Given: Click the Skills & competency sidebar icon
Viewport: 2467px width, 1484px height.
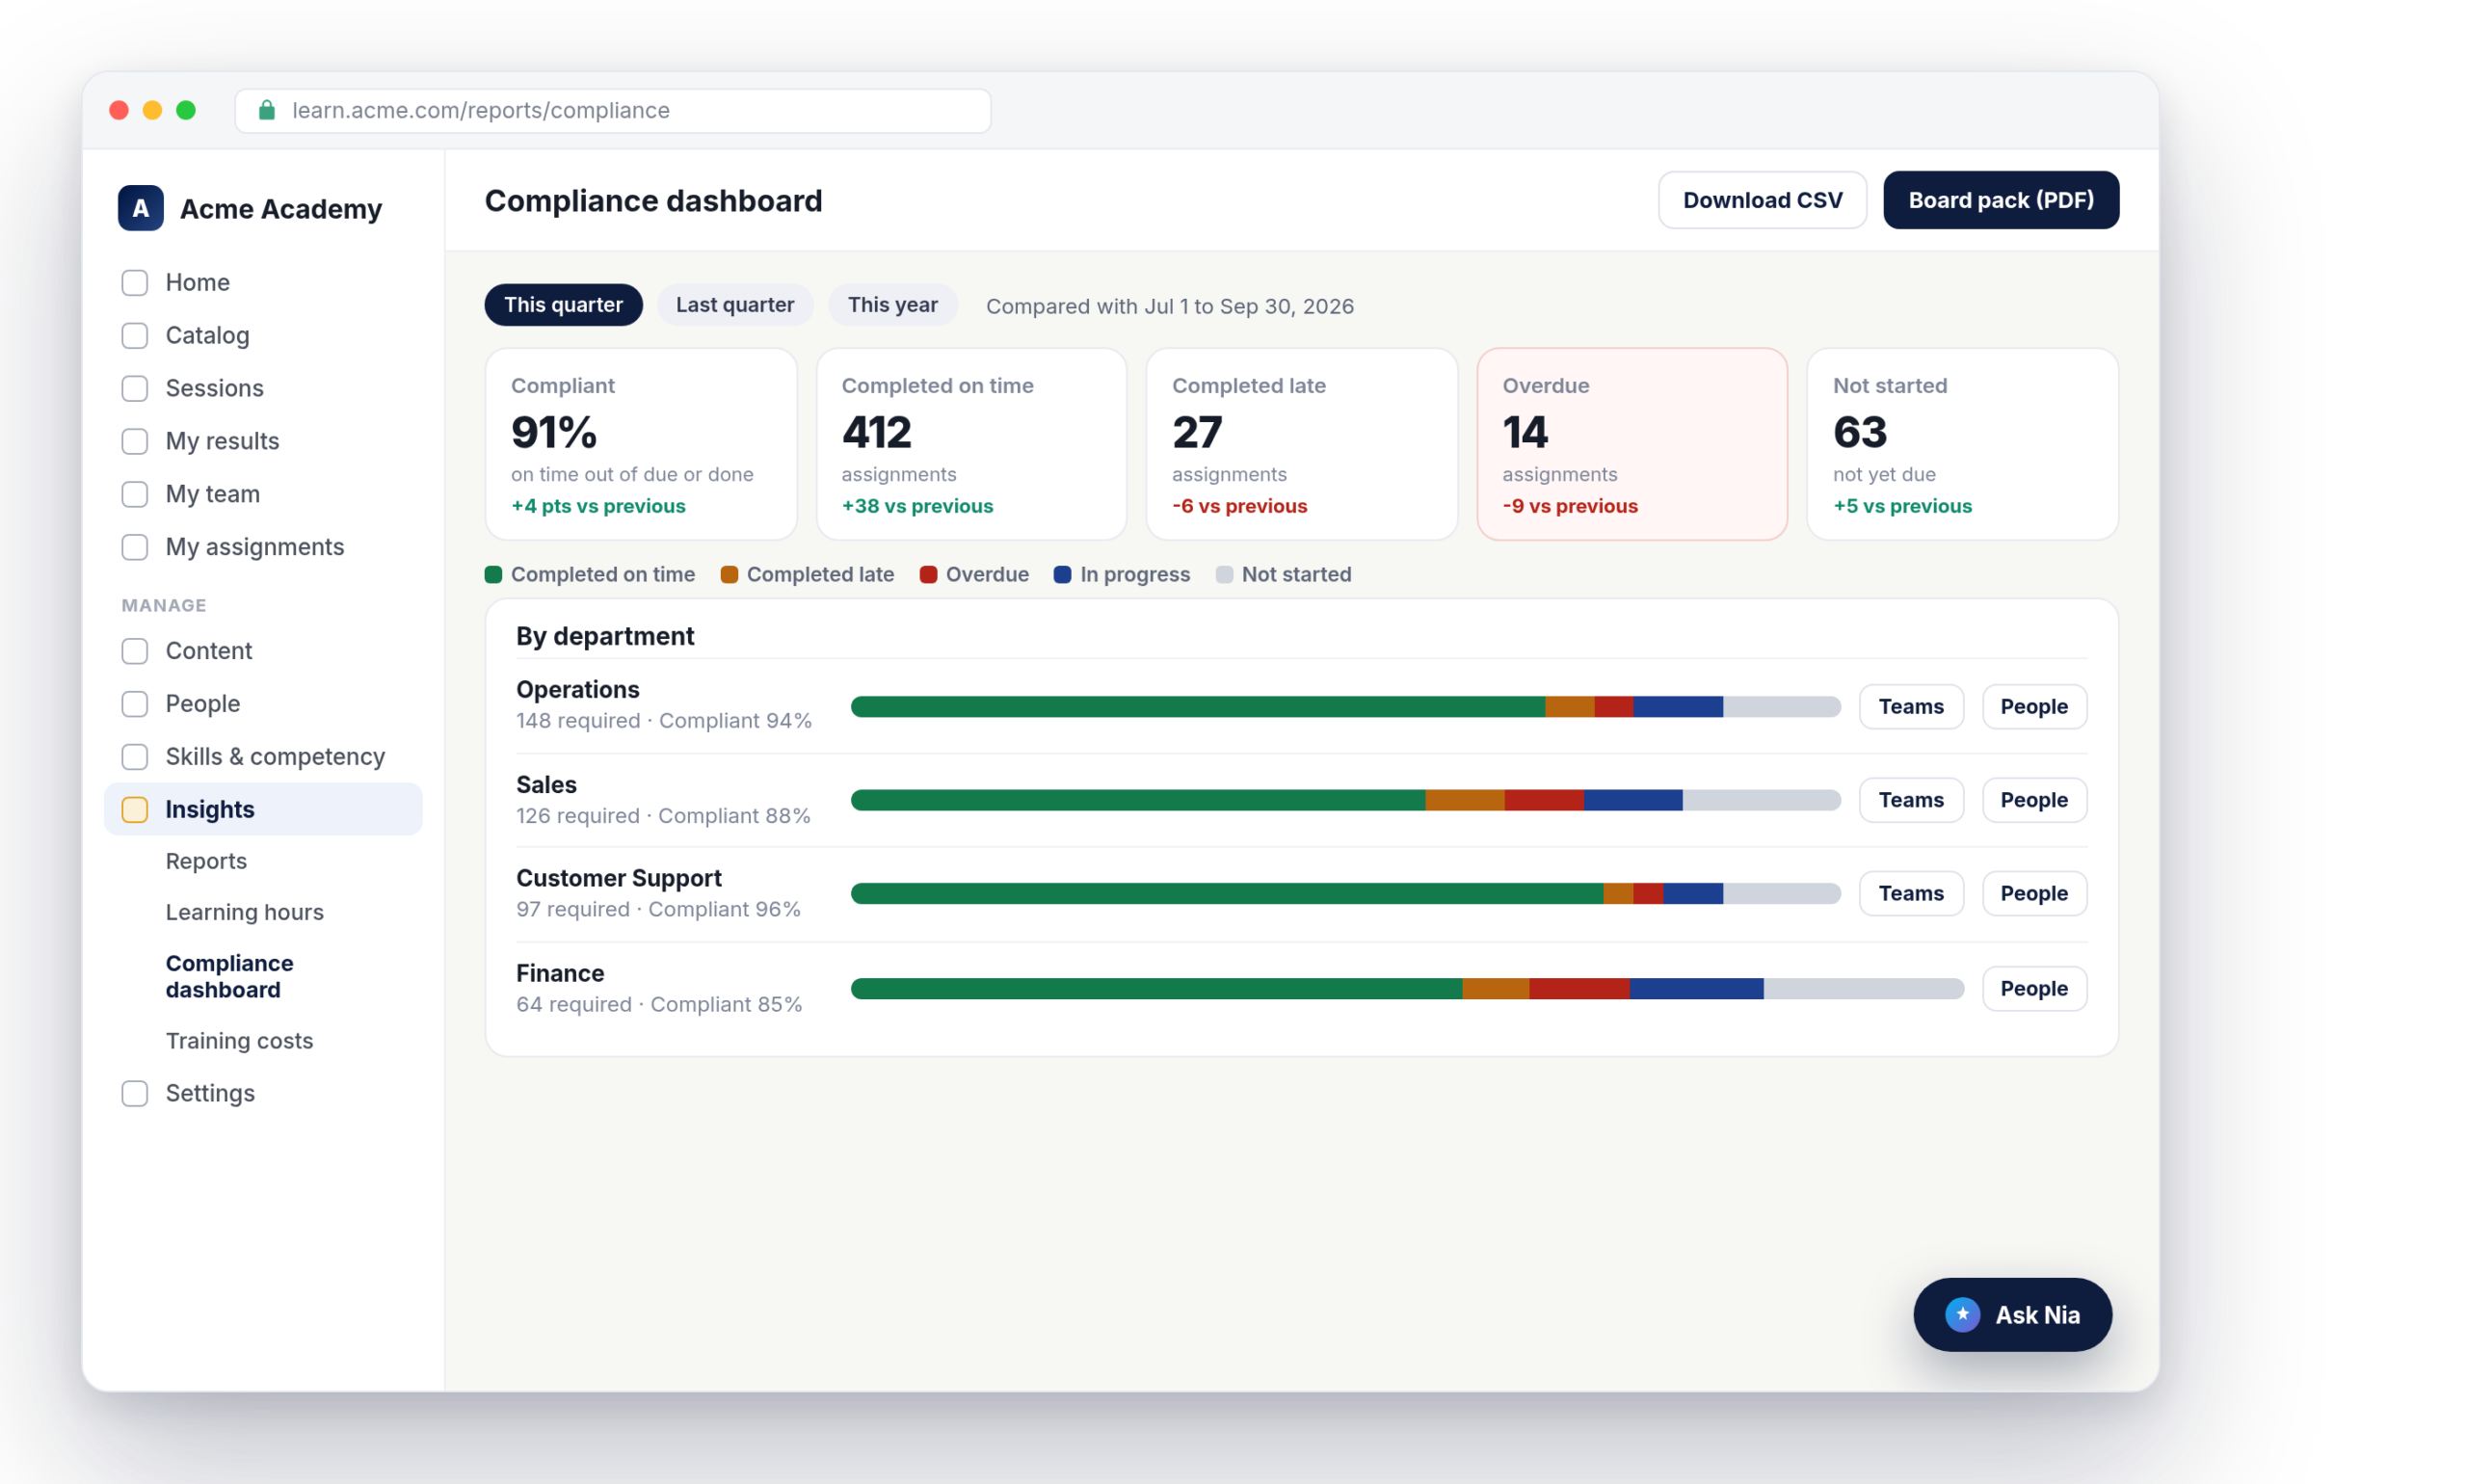Looking at the screenshot, I should 135,757.
